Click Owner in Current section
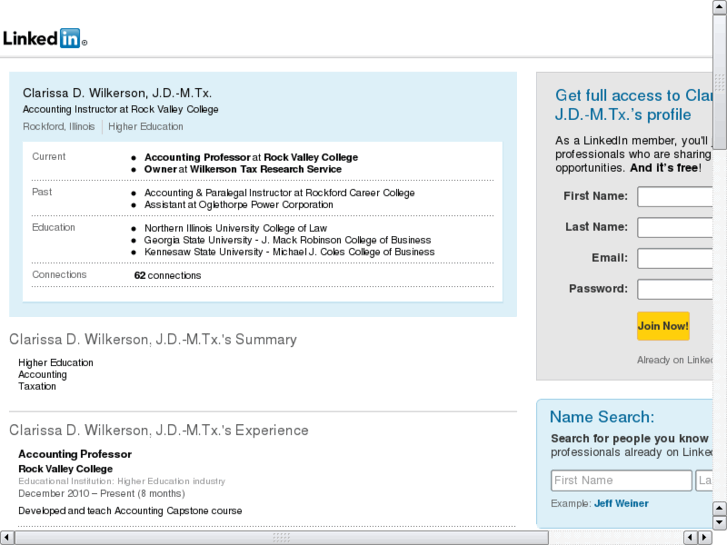 pos(160,169)
